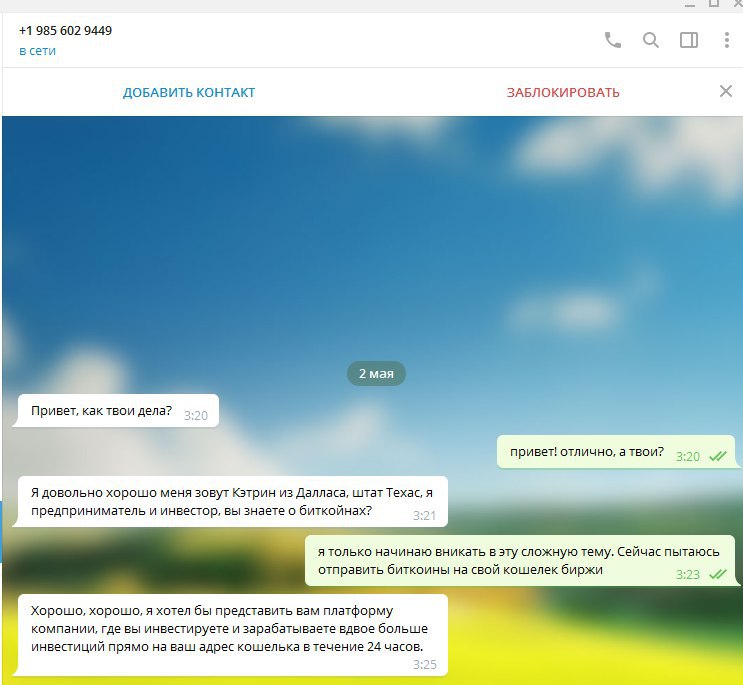Start a voice call with the contact

(613, 40)
